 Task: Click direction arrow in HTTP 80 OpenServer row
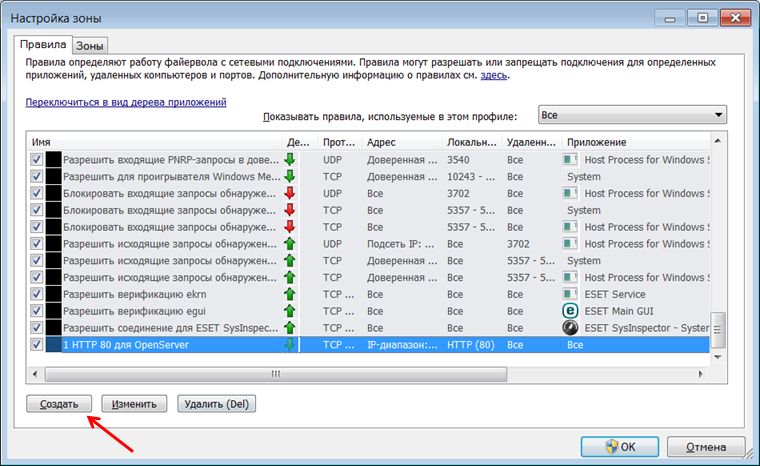[290, 345]
